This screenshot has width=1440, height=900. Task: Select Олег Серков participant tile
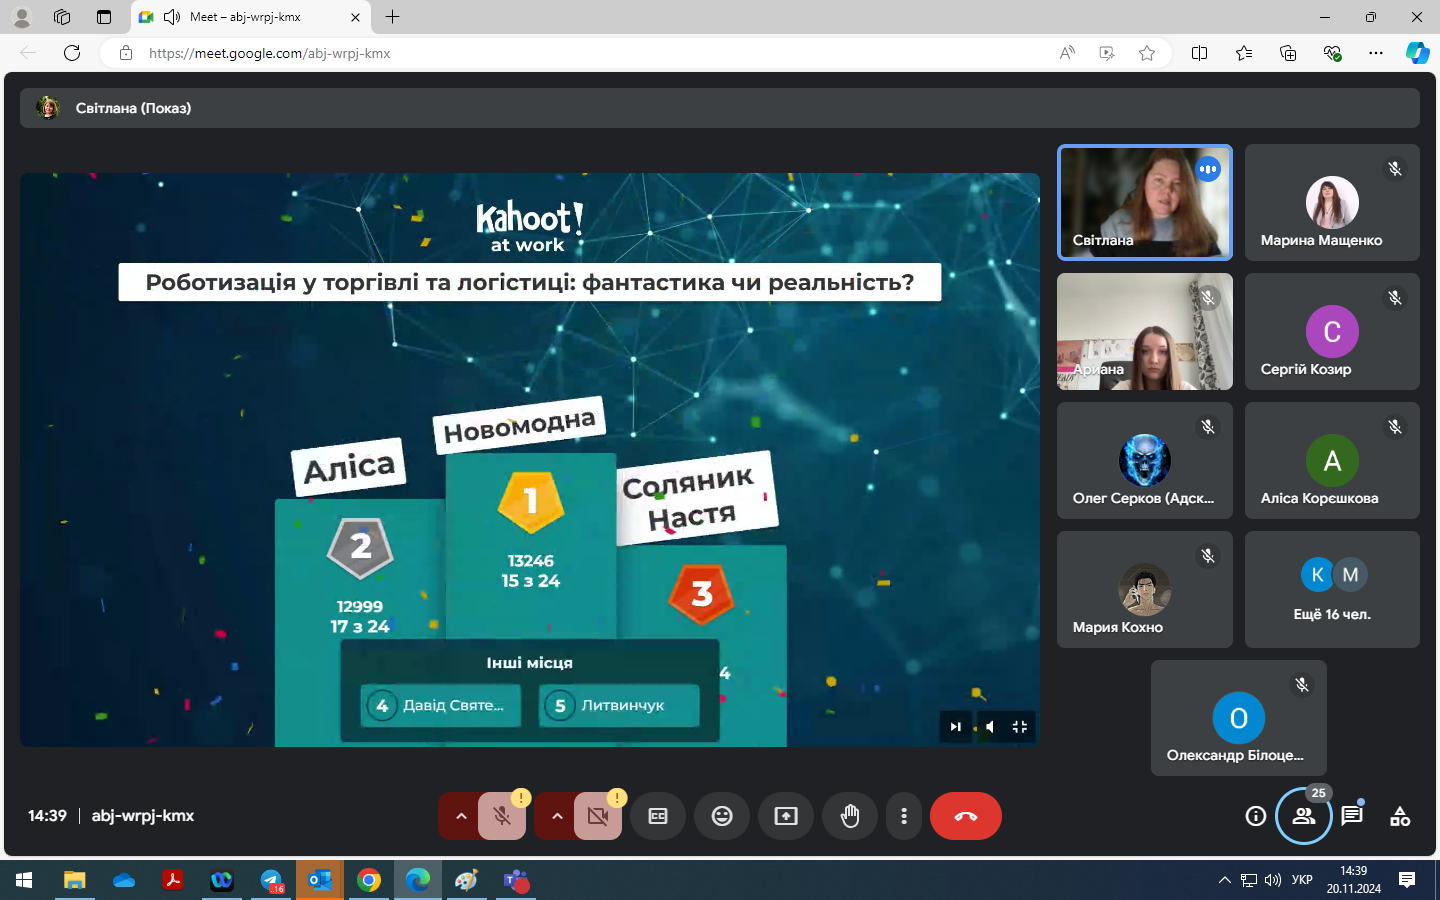(1145, 460)
